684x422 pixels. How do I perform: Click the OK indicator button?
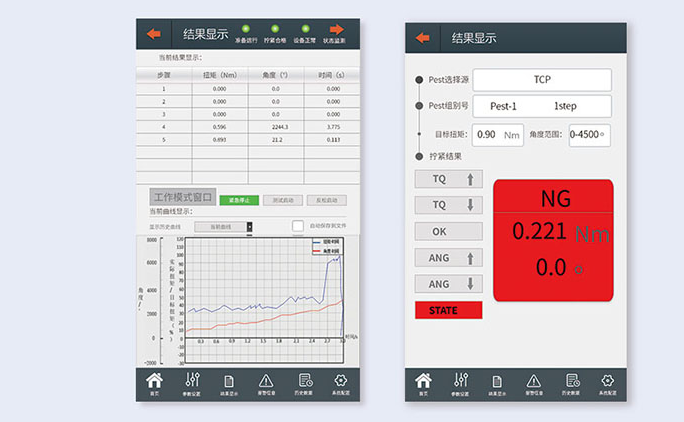point(448,231)
